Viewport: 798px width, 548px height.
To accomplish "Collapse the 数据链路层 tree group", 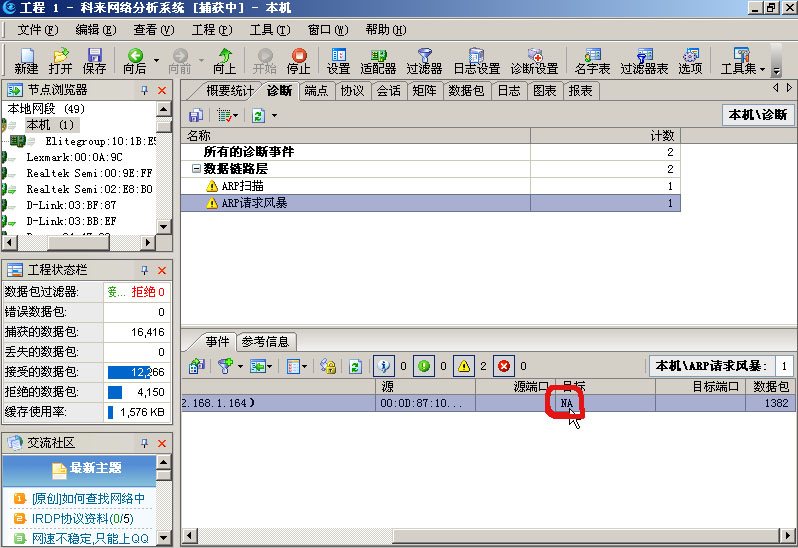I will click(195, 169).
